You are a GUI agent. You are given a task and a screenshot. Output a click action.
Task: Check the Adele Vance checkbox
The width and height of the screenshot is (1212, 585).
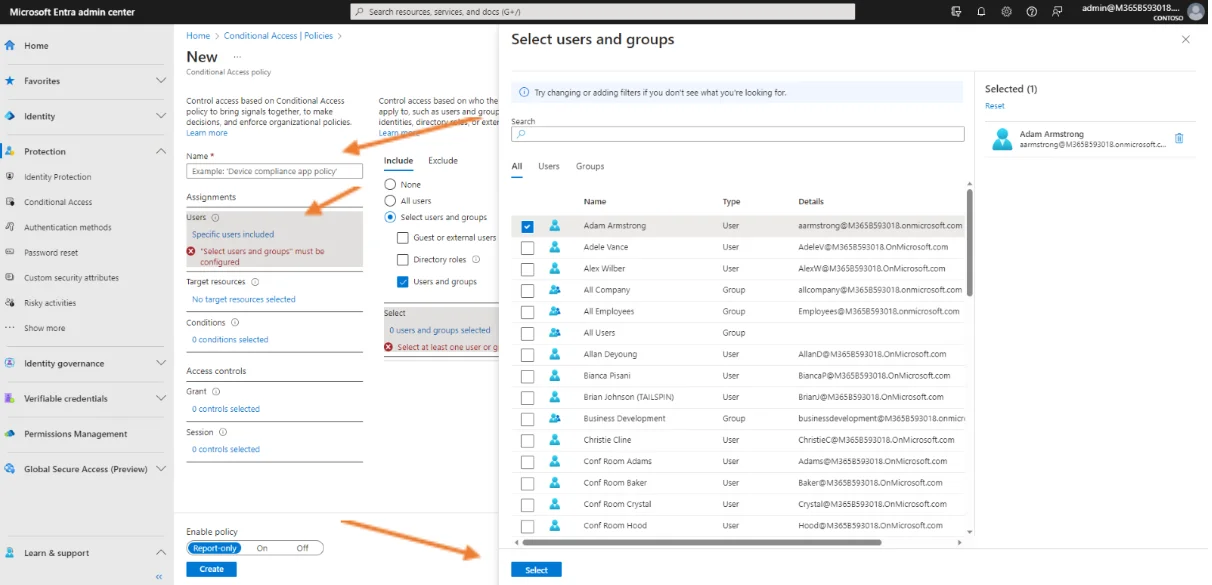(x=527, y=247)
